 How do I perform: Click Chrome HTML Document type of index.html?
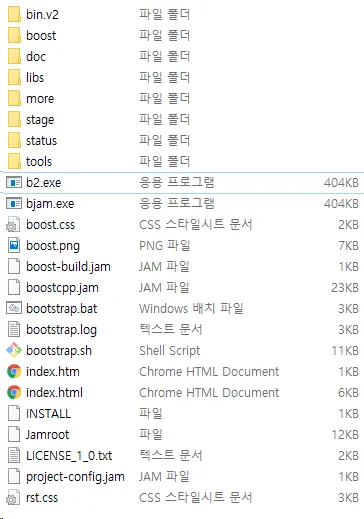click(x=209, y=393)
